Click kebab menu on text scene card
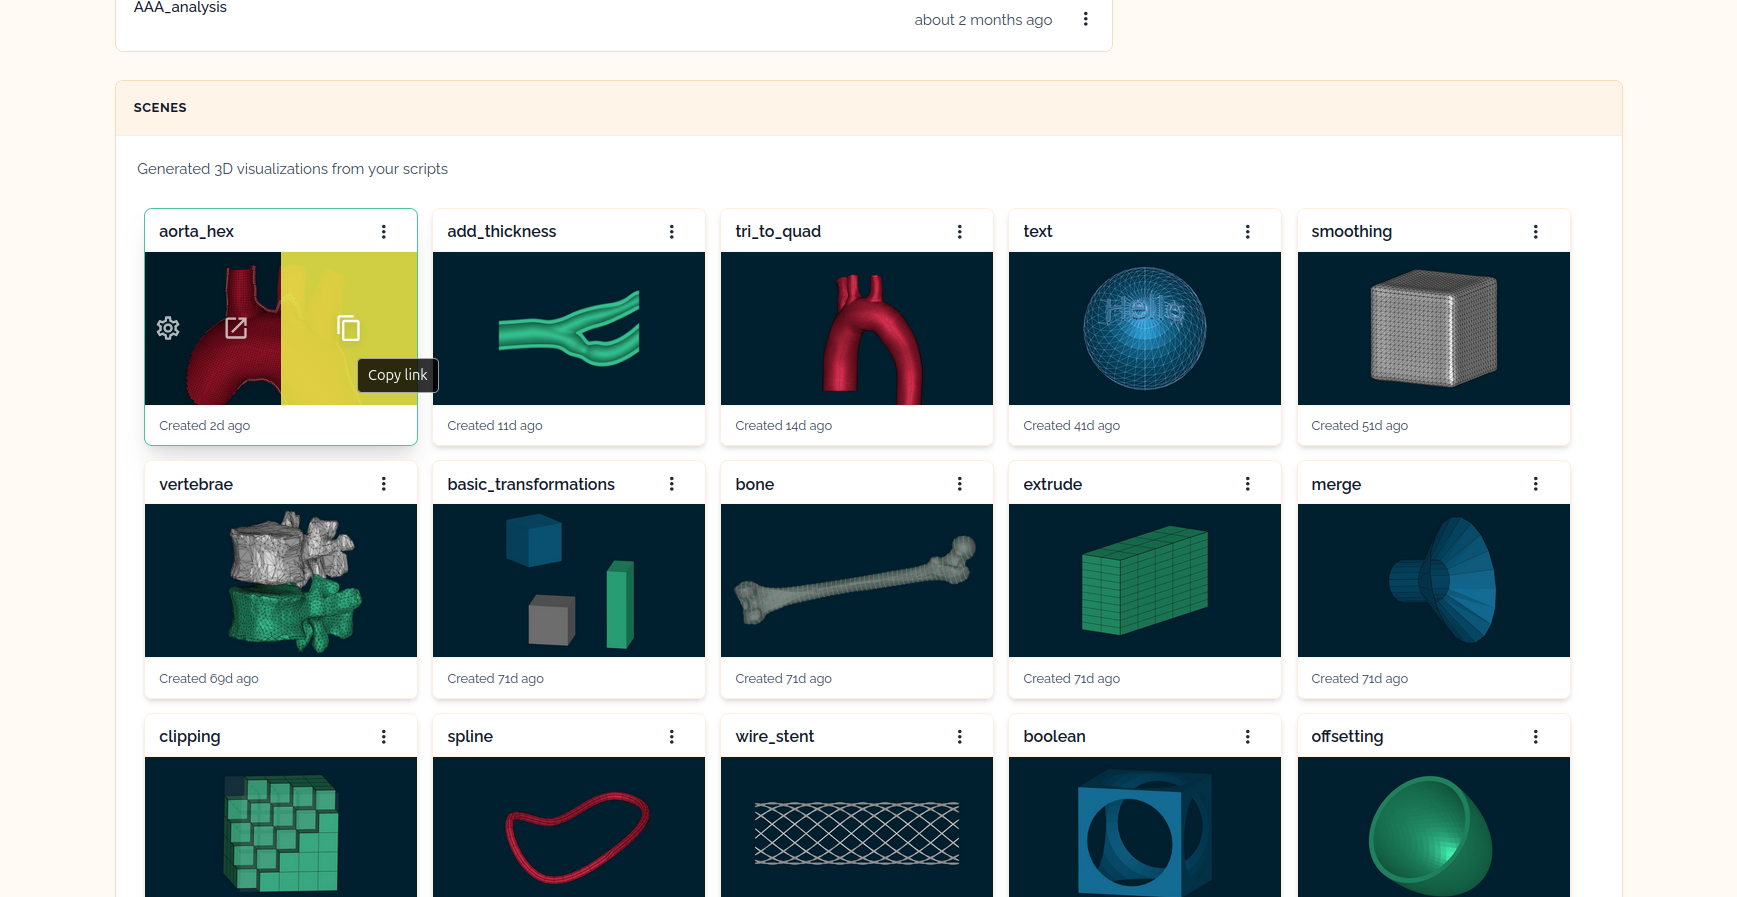Screen dimensions: 1737x897 pos(1247,232)
